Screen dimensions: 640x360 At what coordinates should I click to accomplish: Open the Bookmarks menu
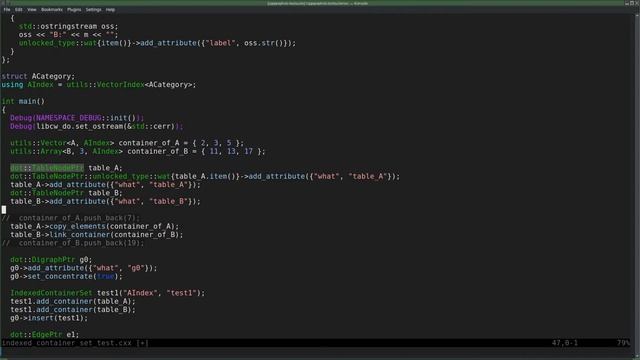(52, 9)
